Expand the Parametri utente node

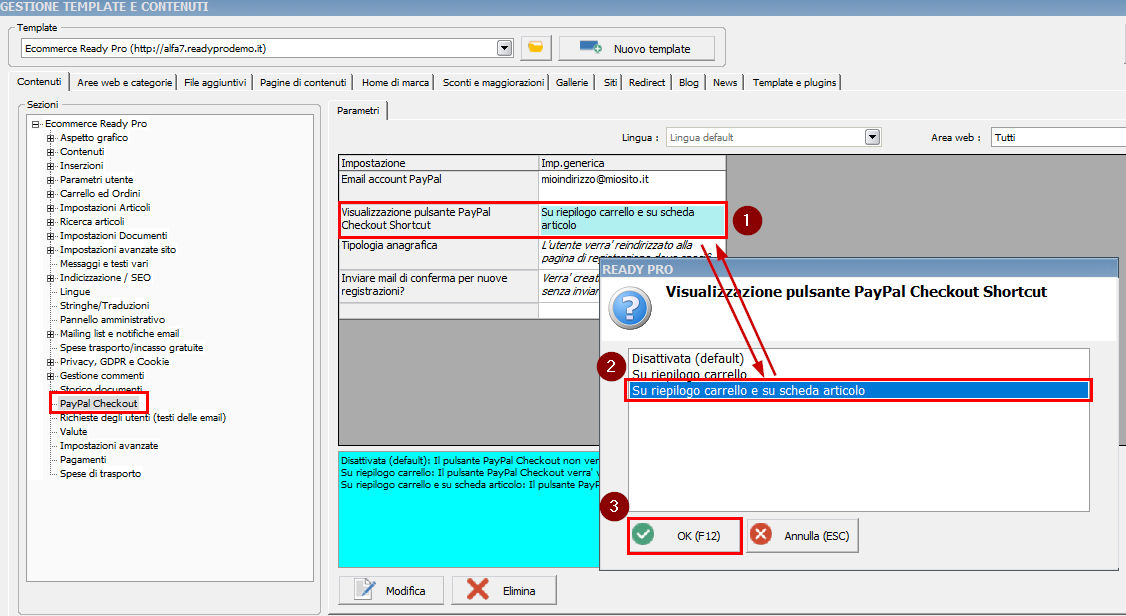pos(50,180)
